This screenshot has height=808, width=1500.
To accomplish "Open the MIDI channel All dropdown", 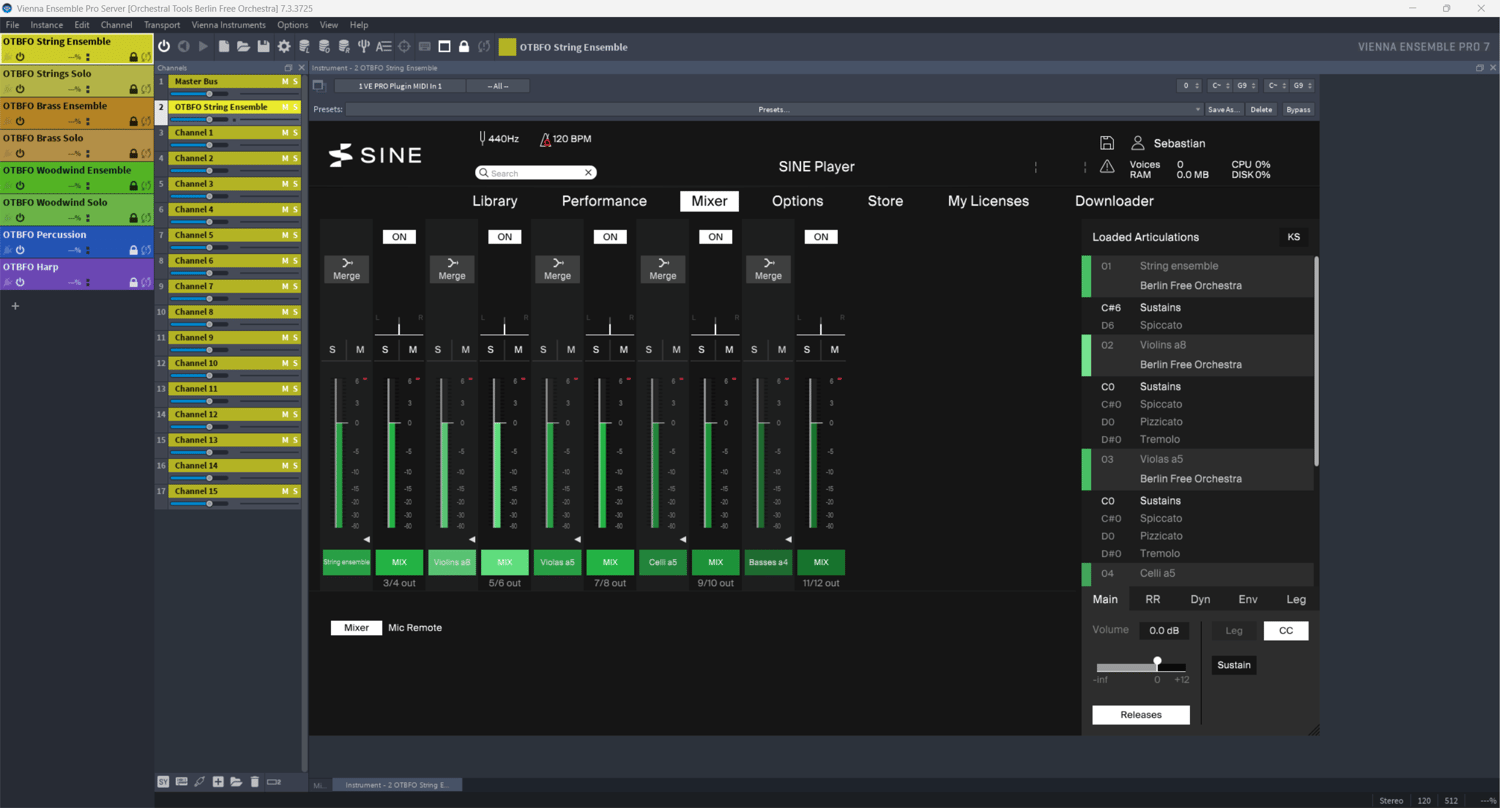I will 498,86.
